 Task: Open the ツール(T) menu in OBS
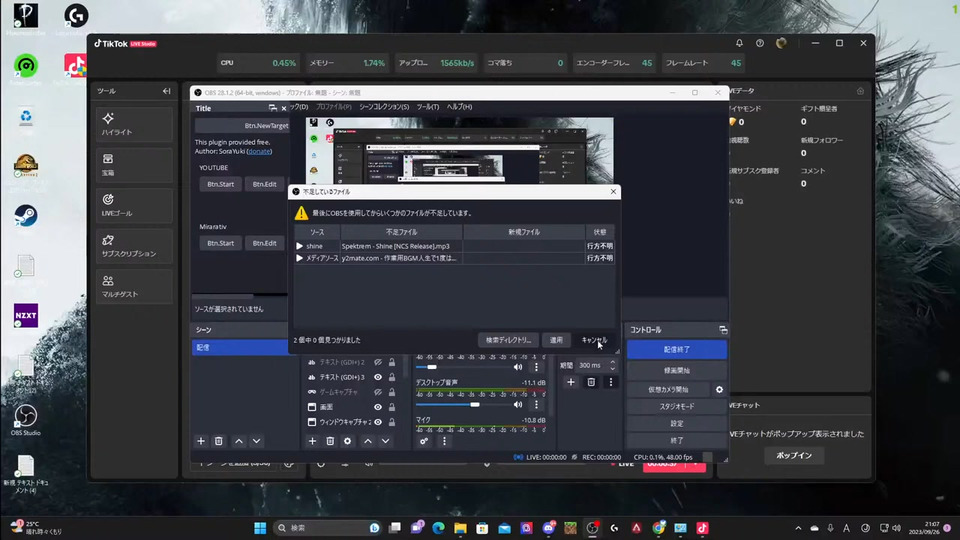[x=427, y=107]
